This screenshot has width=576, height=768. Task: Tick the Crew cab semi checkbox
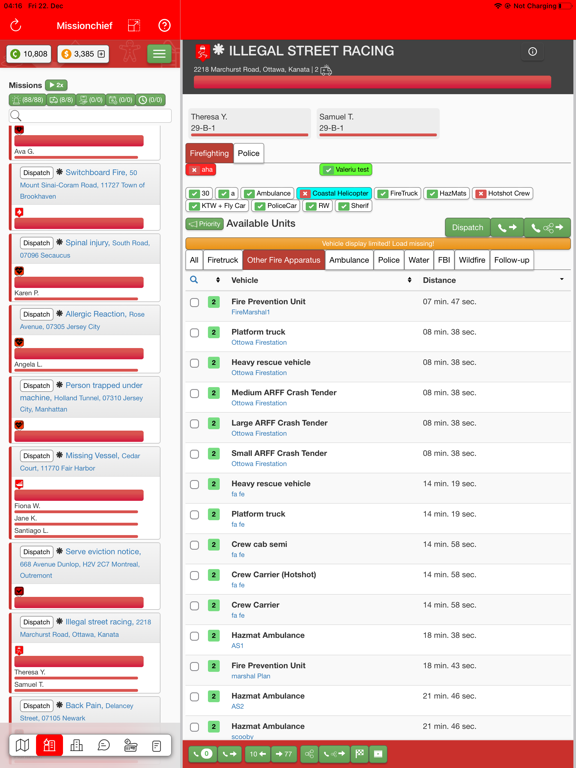click(194, 545)
